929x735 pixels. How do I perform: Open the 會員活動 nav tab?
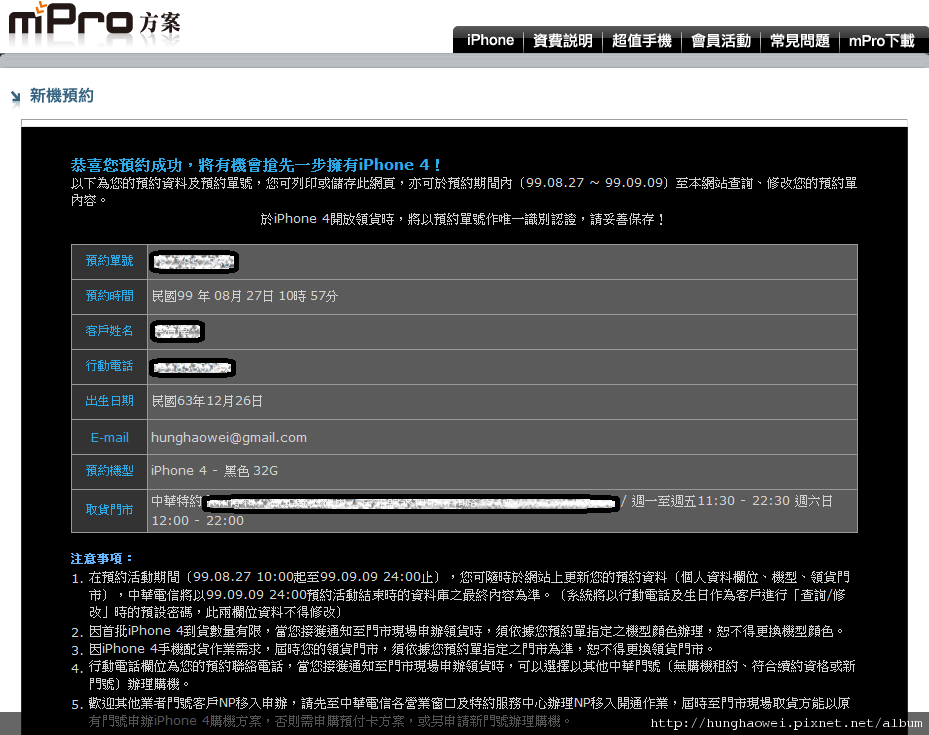(x=720, y=40)
